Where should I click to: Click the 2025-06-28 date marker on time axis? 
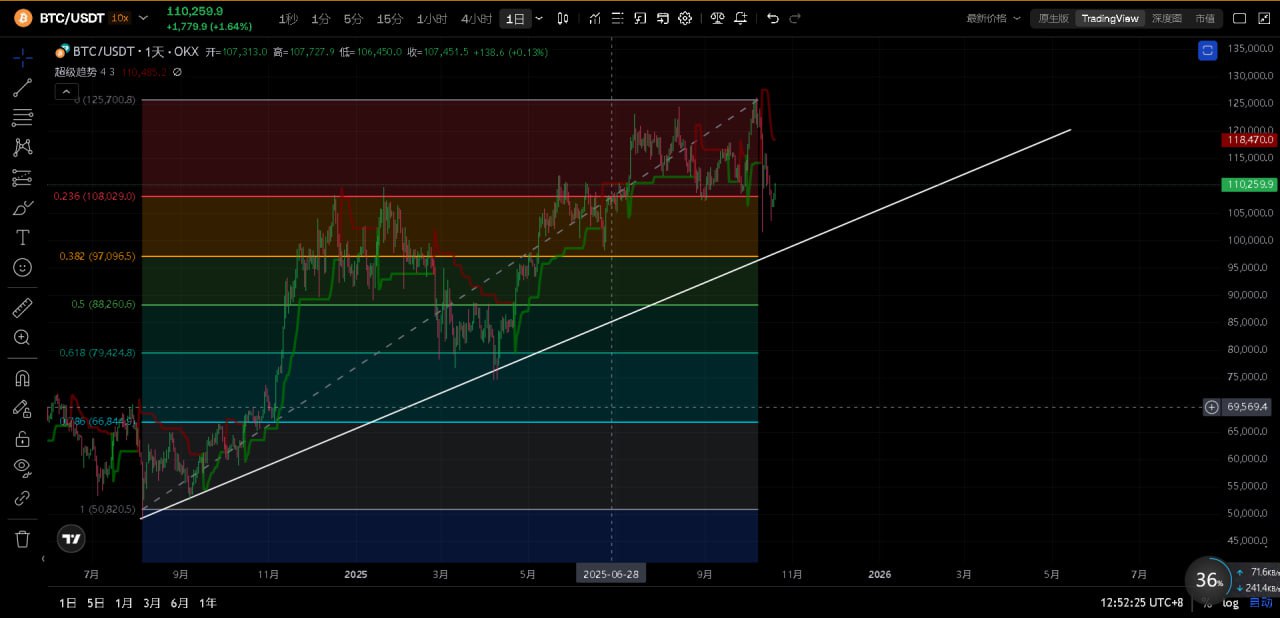[x=611, y=574]
